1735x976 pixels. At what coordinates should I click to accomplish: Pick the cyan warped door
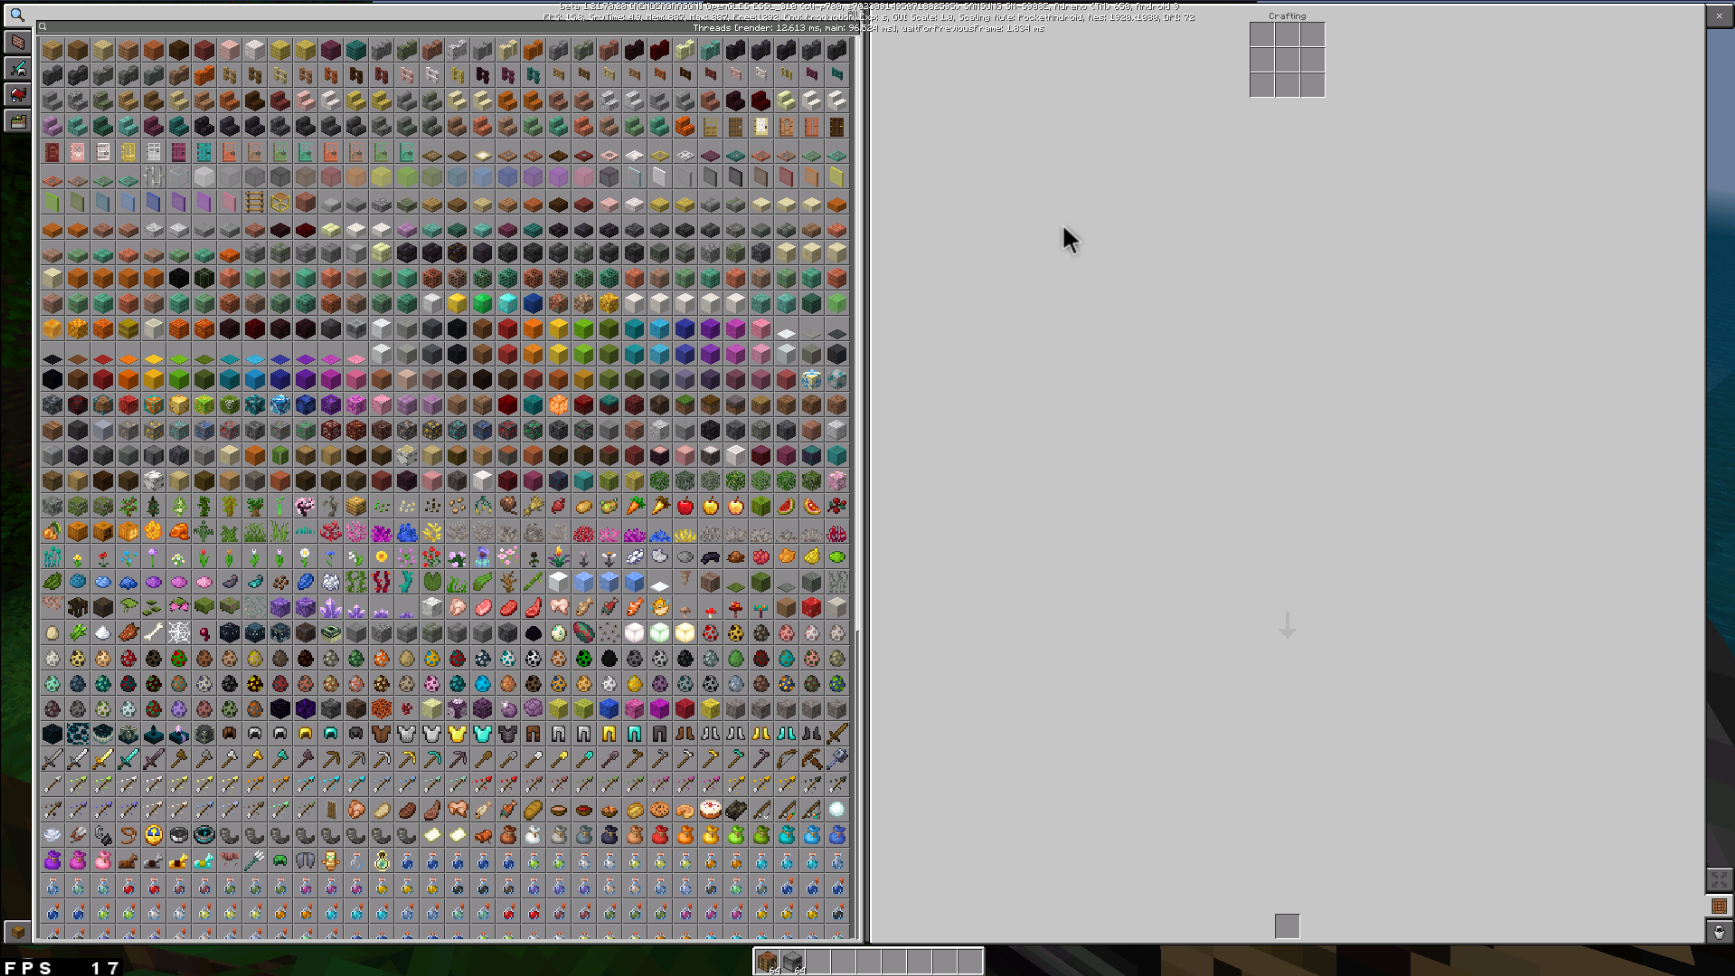pyautogui.click(x=204, y=152)
